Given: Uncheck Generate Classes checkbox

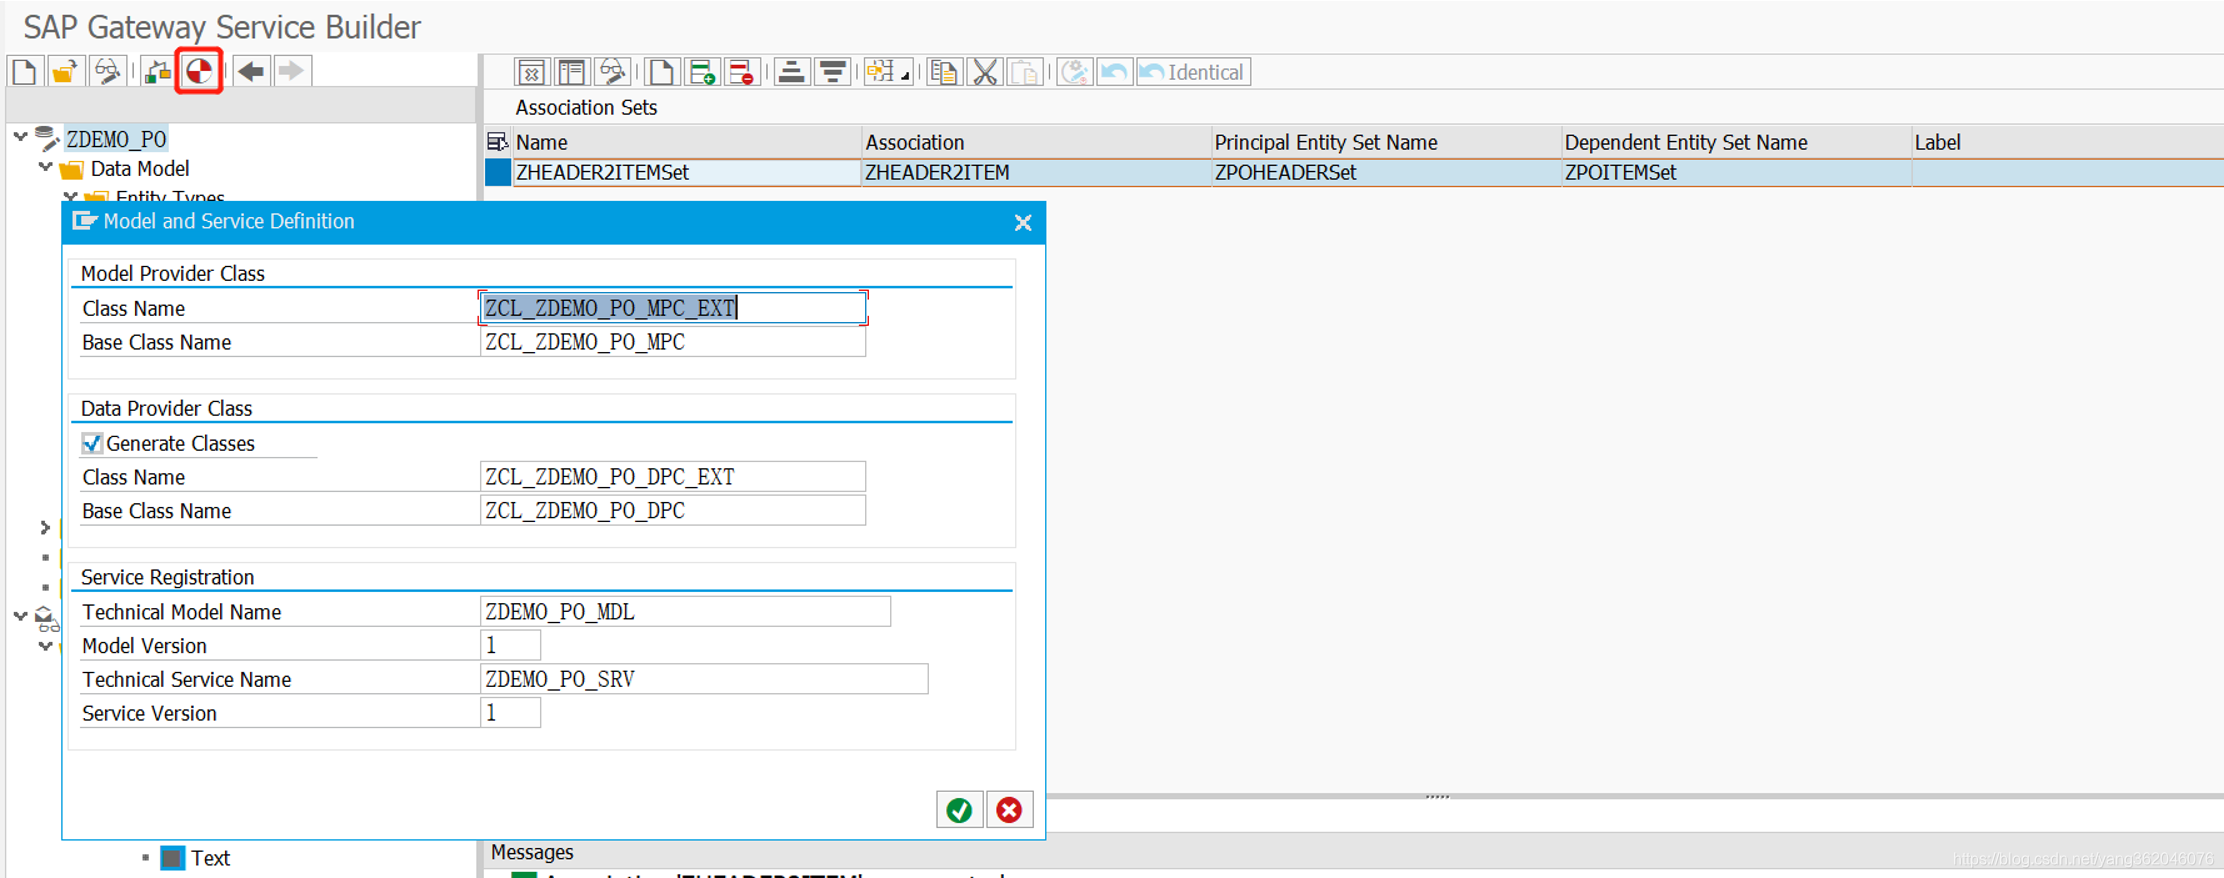Looking at the screenshot, I should pos(92,443).
